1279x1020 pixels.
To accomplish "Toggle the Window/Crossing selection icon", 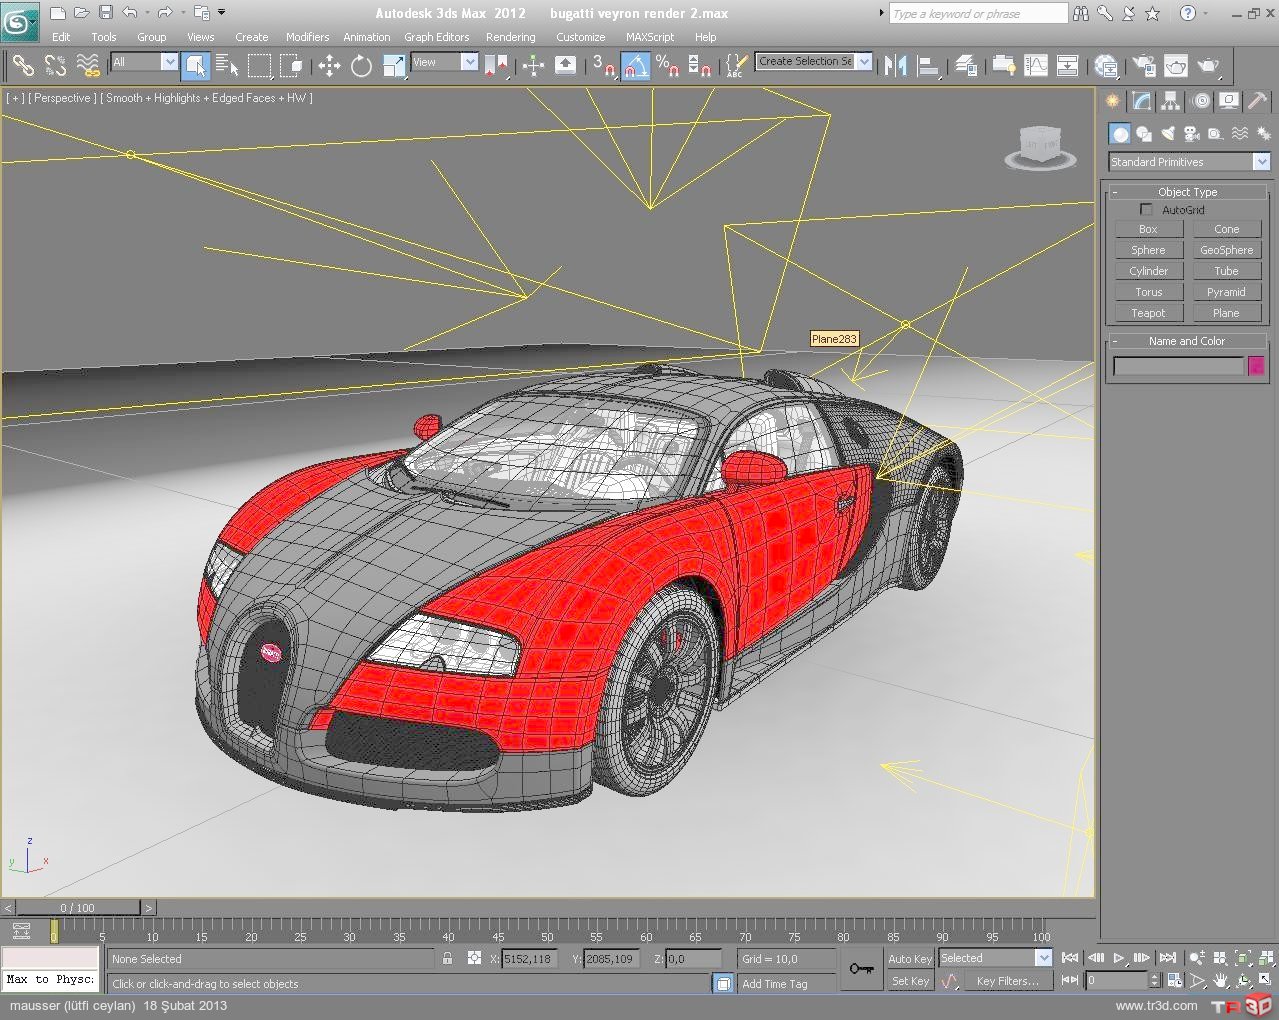I will (x=291, y=66).
